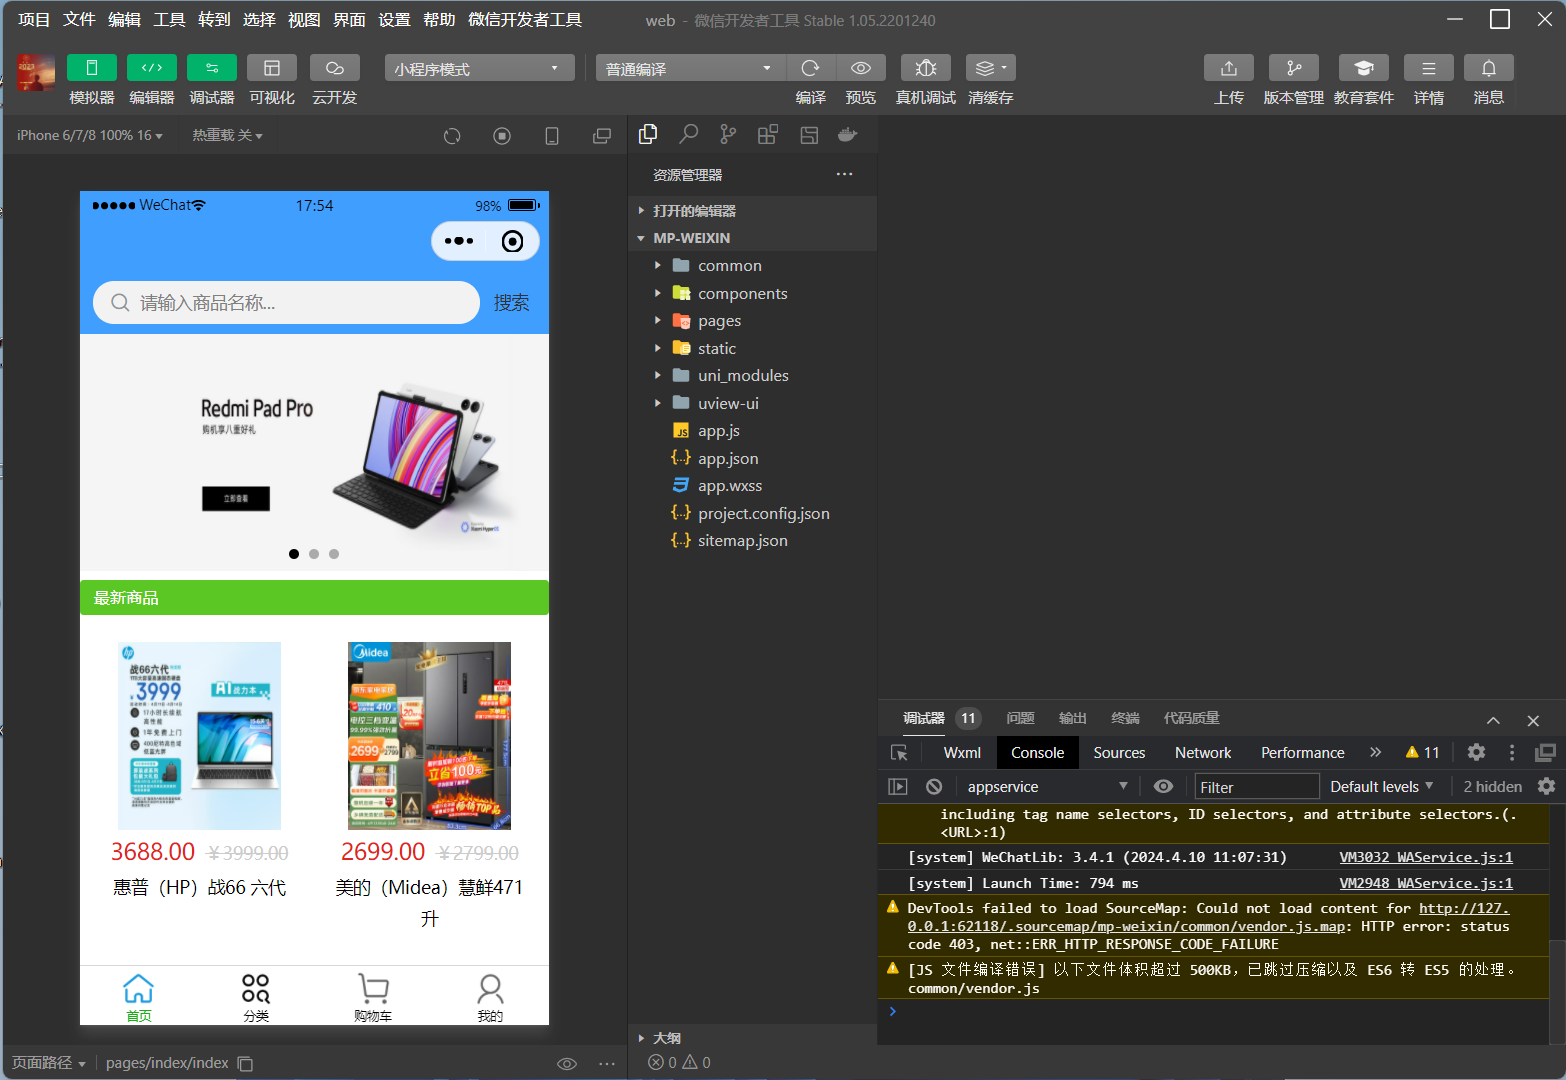
Task: Open the extensions icon in sidebar
Action: coord(768,134)
